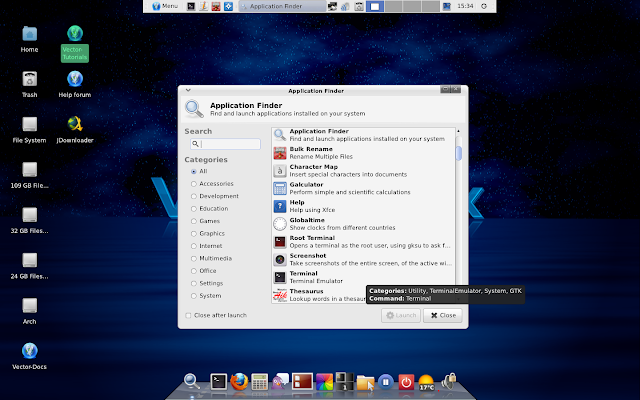Select the 109 GB filesystem drive icon
The height and width of the screenshot is (400, 640).
[x=29, y=170]
